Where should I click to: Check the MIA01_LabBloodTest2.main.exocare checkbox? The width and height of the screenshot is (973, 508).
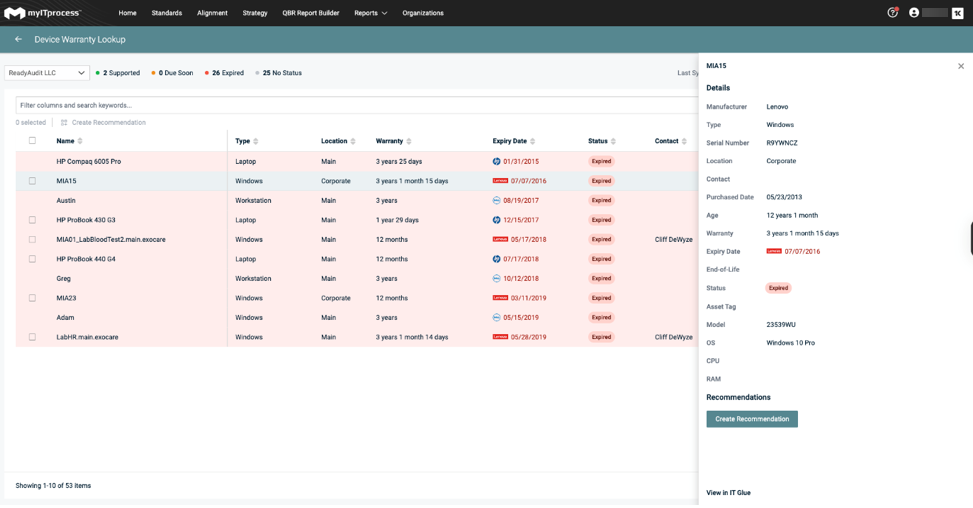[x=32, y=239]
